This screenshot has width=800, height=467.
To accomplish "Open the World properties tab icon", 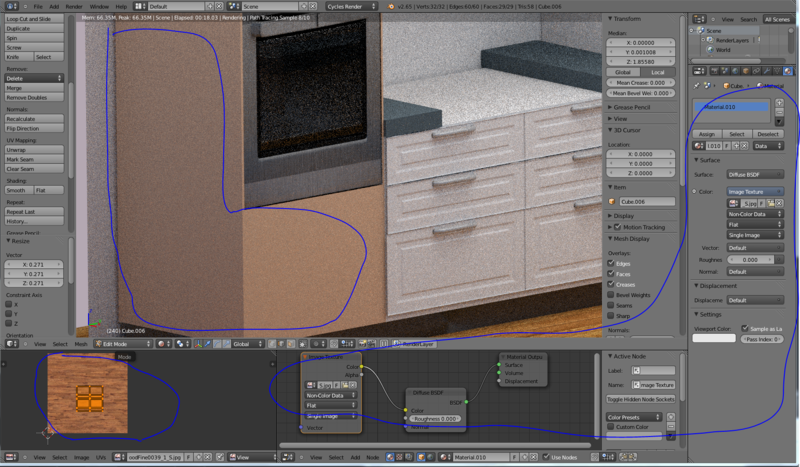I will pyautogui.click(x=735, y=71).
